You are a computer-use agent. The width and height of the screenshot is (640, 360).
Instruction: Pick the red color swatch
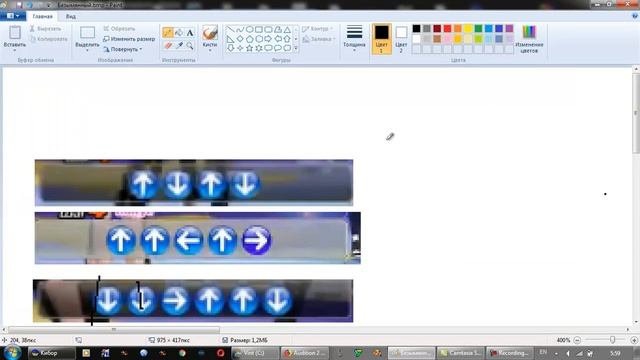point(447,29)
